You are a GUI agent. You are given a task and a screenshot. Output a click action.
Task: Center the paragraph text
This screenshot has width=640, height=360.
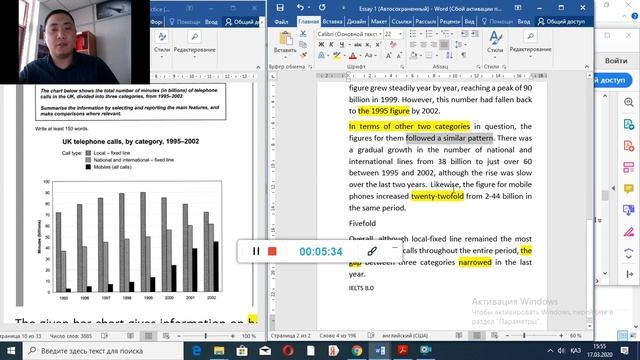(x=423, y=44)
